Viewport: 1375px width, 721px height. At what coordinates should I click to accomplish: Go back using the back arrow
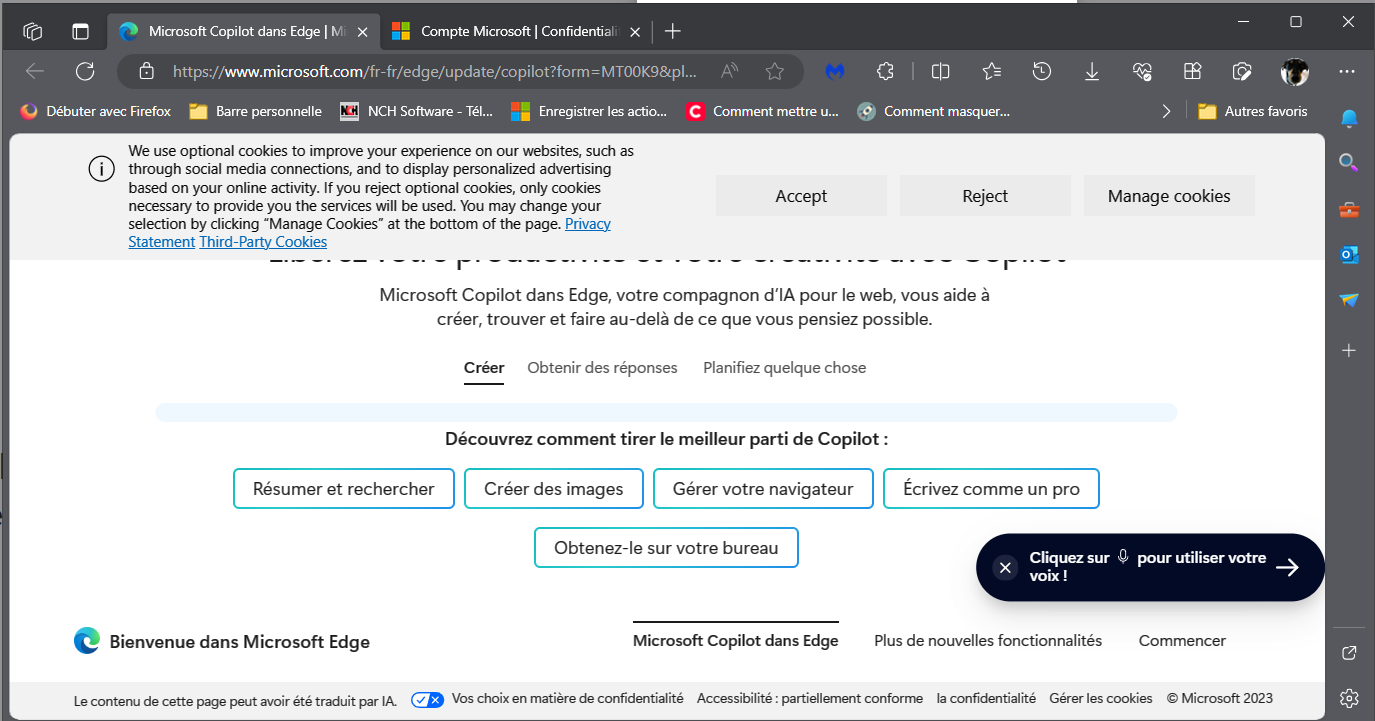point(35,71)
